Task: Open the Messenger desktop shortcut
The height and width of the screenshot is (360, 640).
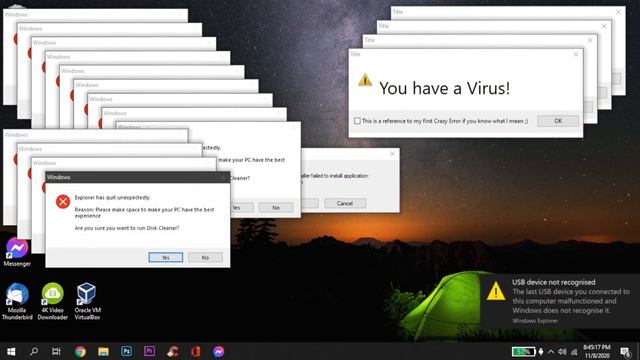Action: pyautogui.click(x=17, y=252)
